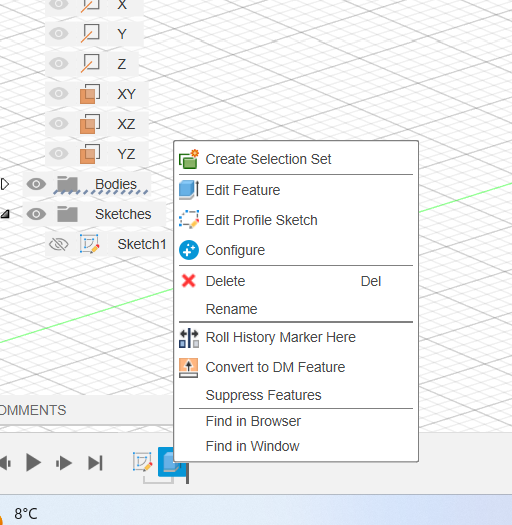Click the blue Configure icon

click(189, 250)
